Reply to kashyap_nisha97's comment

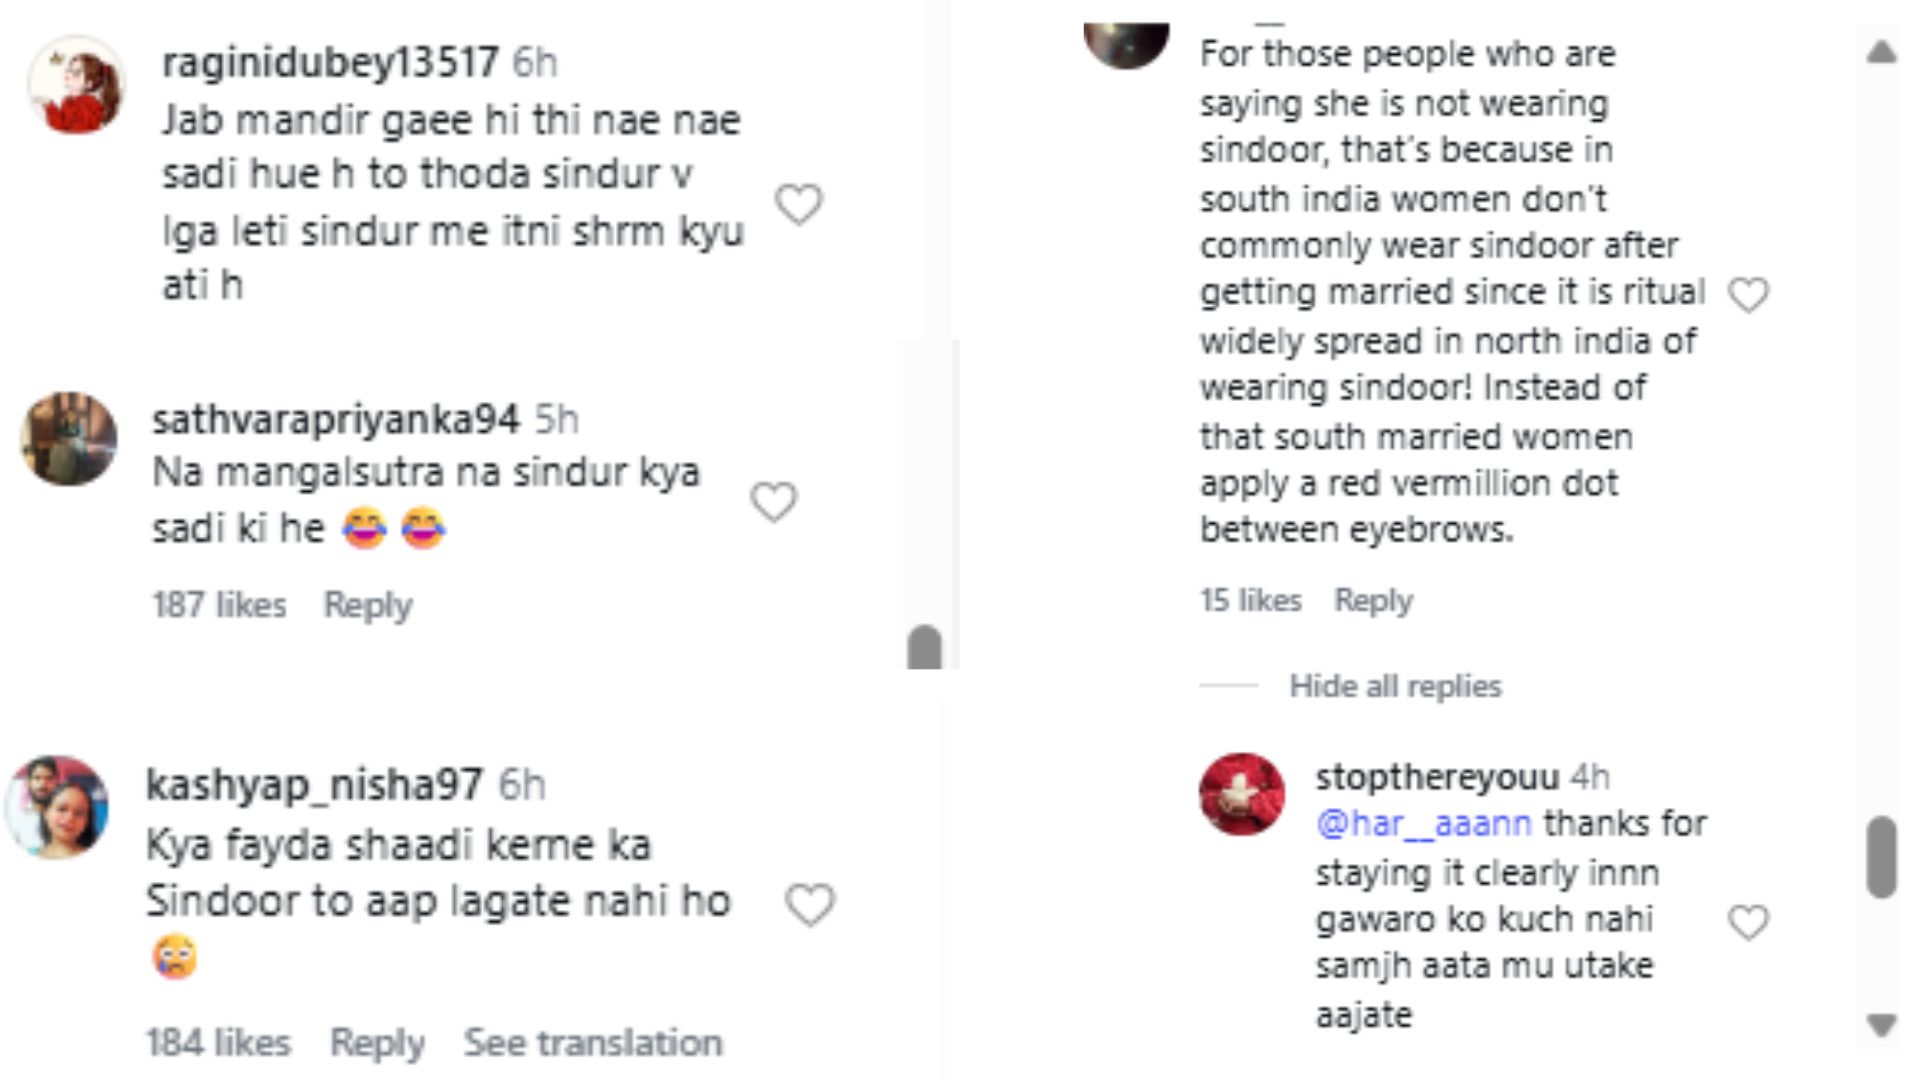click(x=377, y=1043)
